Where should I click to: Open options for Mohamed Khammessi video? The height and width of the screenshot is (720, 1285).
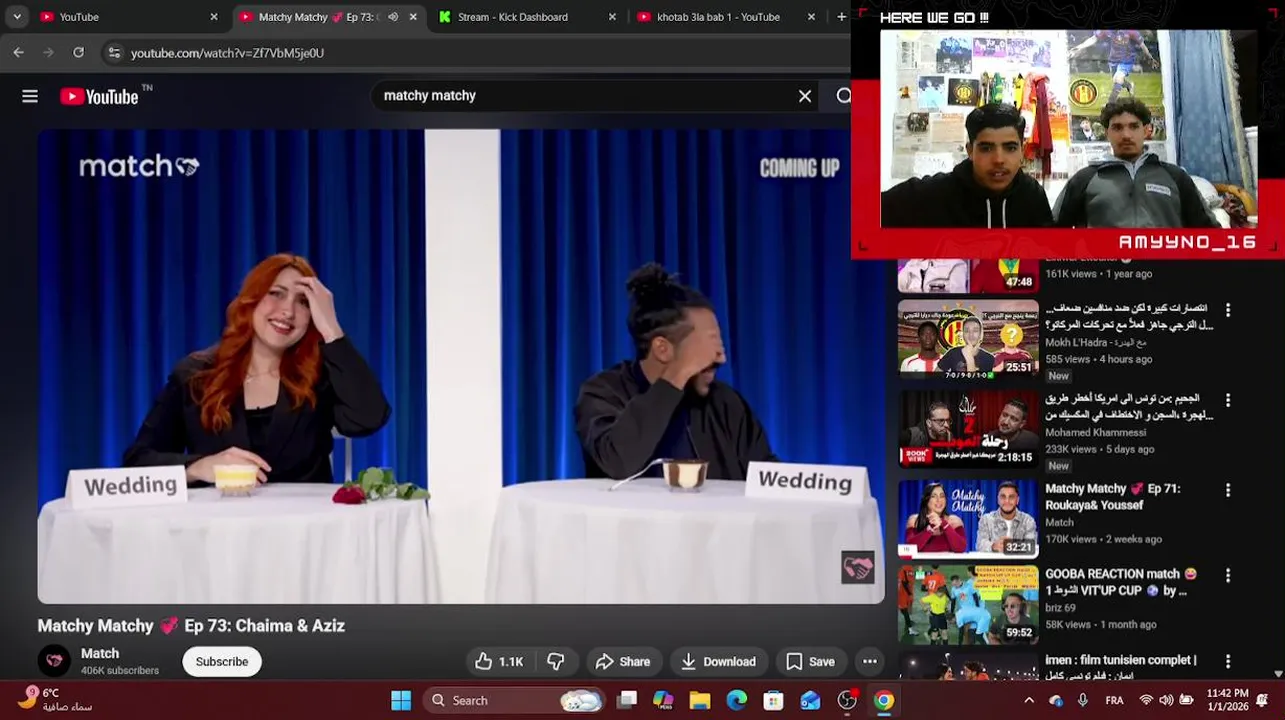click(x=1228, y=401)
